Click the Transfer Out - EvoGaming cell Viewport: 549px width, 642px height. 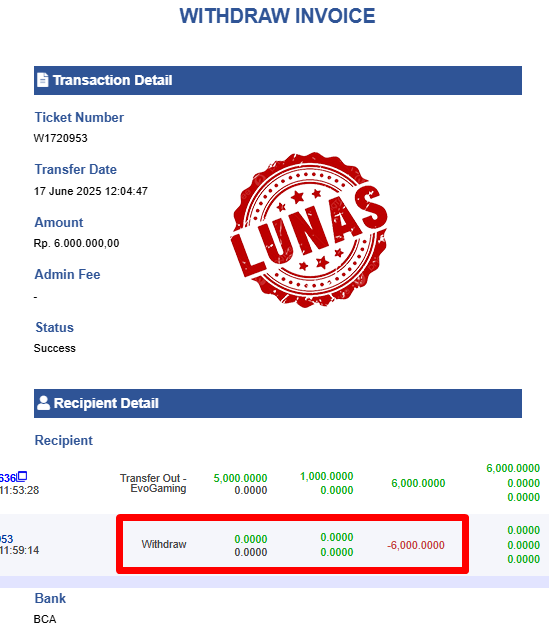153,483
